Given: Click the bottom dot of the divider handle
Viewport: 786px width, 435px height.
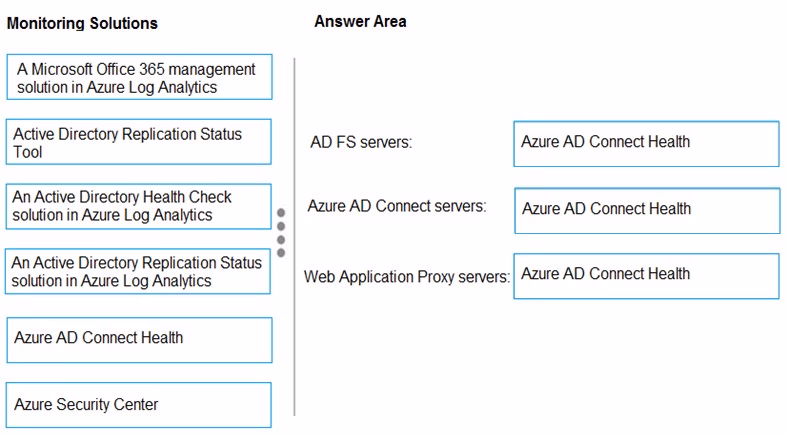Looking at the screenshot, I should 281,253.
